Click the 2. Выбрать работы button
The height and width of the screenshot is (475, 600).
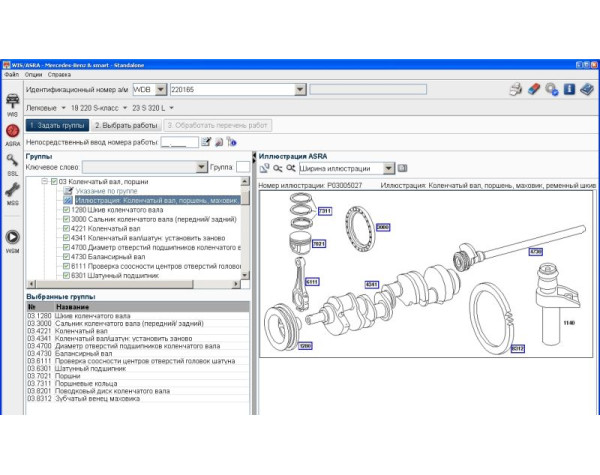click(125, 125)
